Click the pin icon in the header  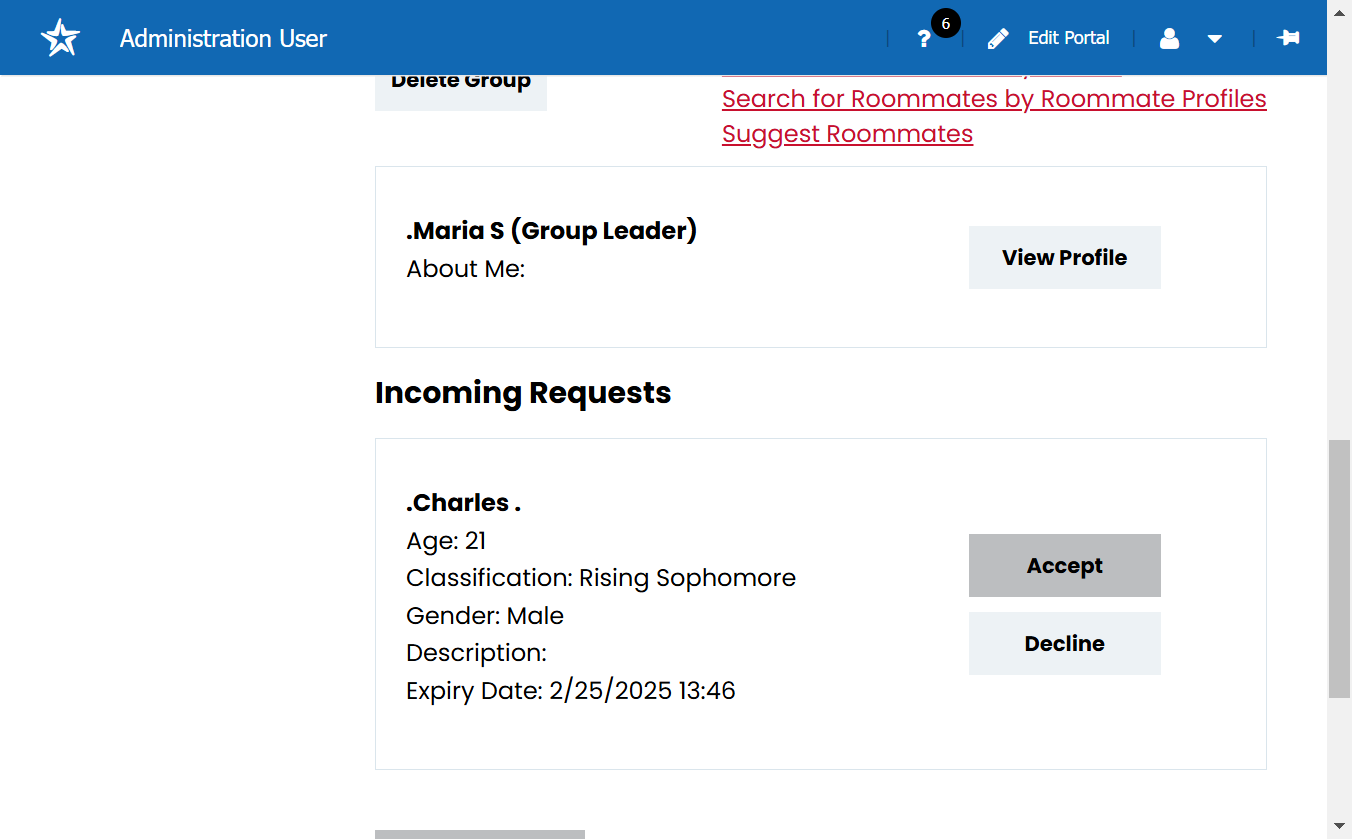(1288, 38)
